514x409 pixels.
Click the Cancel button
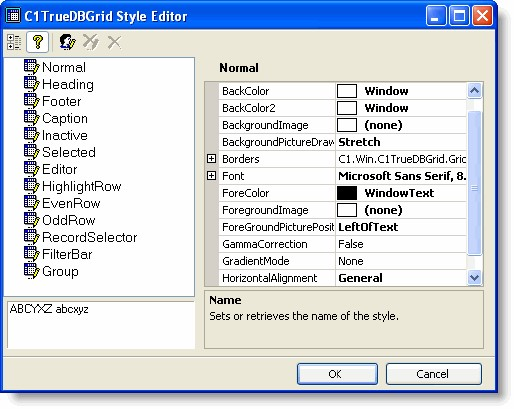click(x=433, y=374)
